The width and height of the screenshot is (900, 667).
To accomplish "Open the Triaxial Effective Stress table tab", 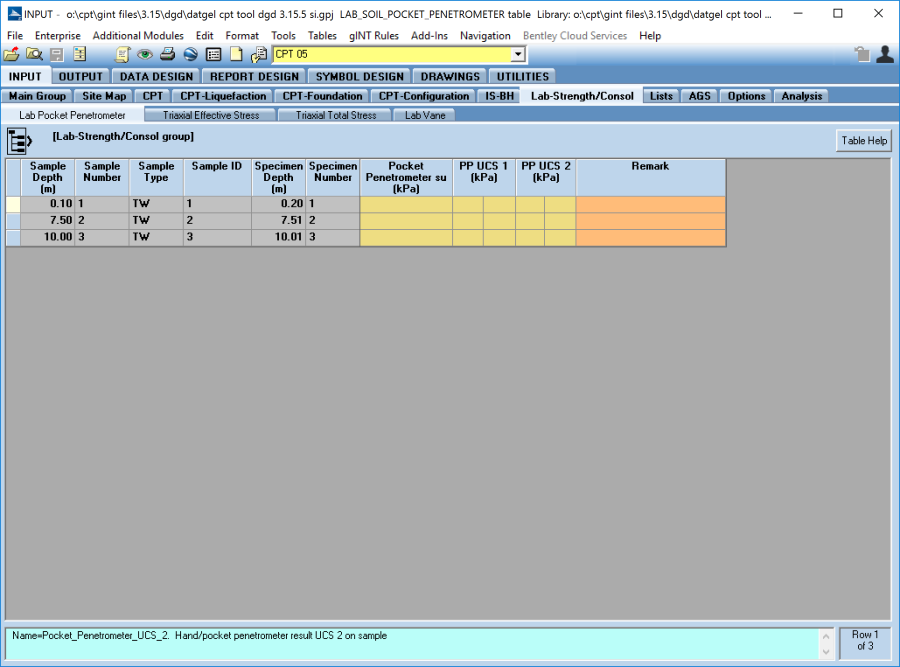I will coord(211,115).
